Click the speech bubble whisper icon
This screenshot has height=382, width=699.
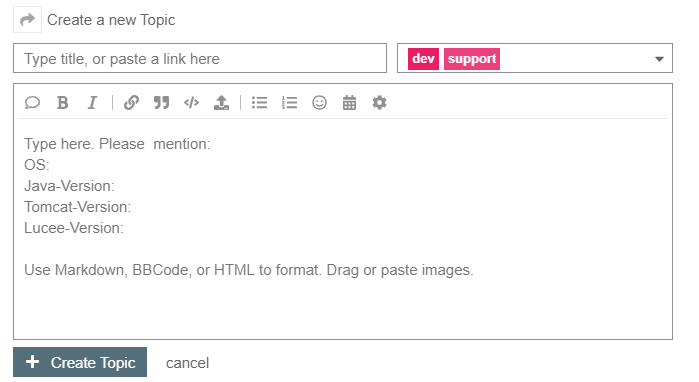(x=32, y=103)
